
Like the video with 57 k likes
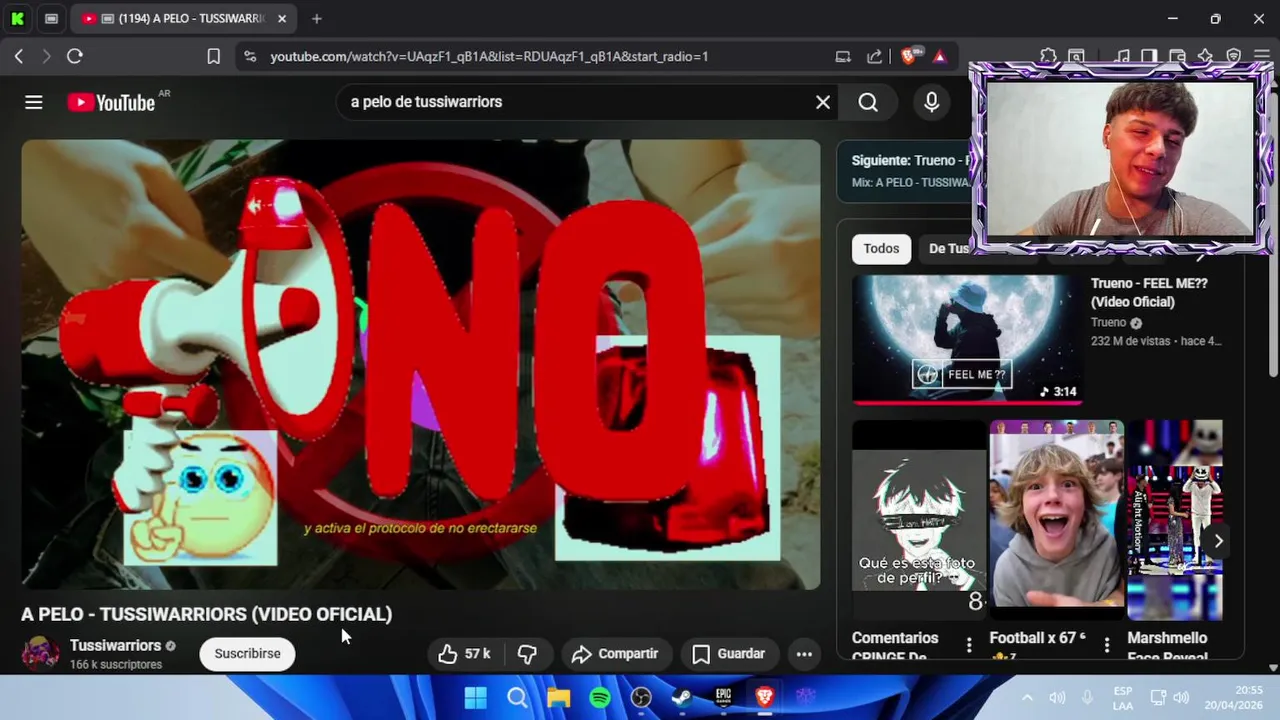click(465, 654)
